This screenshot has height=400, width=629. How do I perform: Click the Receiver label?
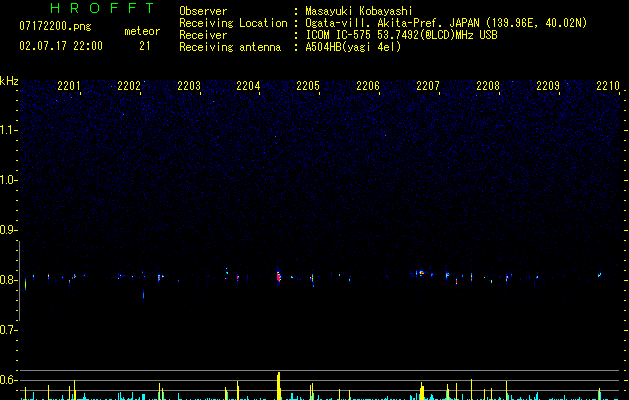[203, 35]
